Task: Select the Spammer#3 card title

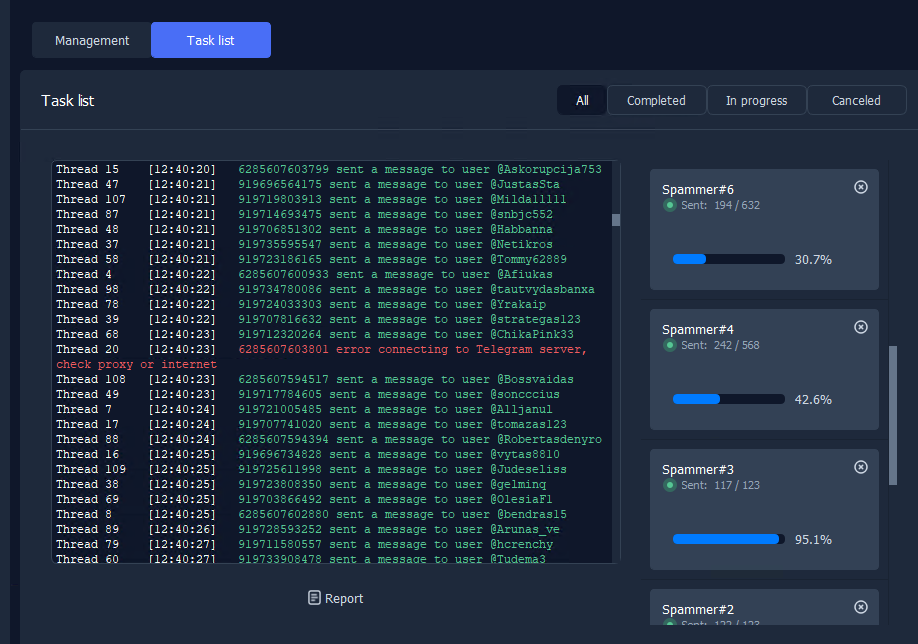Action: coord(698,470)
